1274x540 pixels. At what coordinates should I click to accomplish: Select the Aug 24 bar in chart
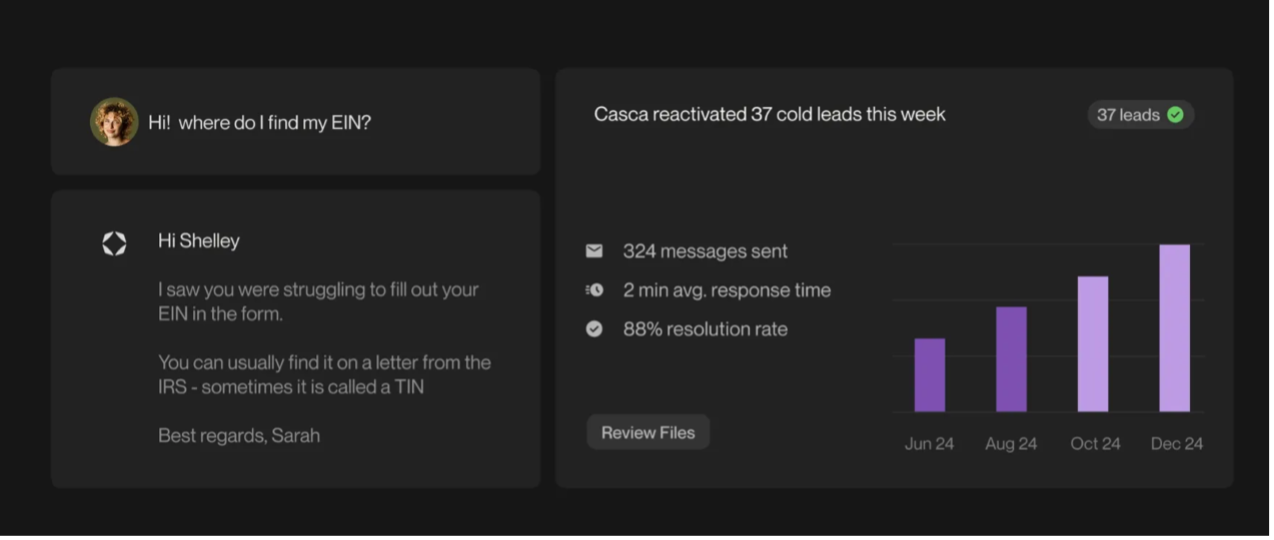pyautogui.click(x=1011, y=359)
